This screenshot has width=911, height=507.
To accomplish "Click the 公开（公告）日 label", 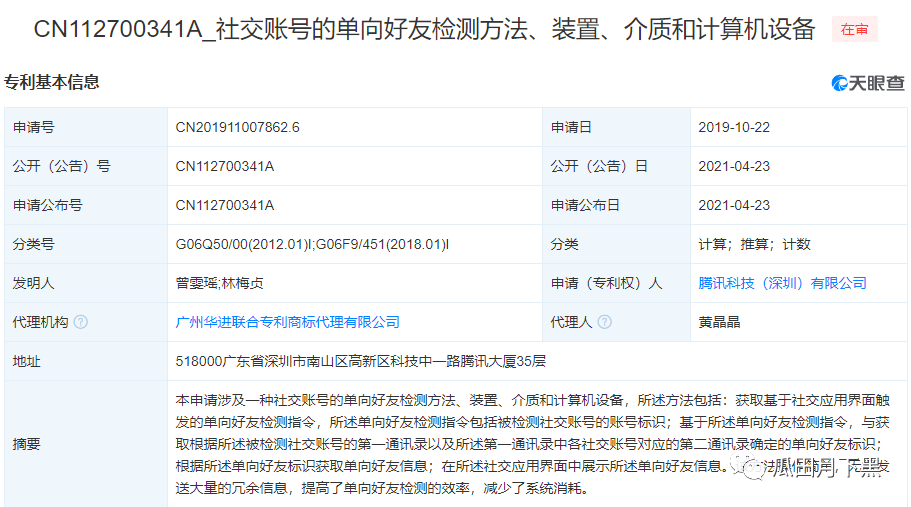I will point(599,166).
